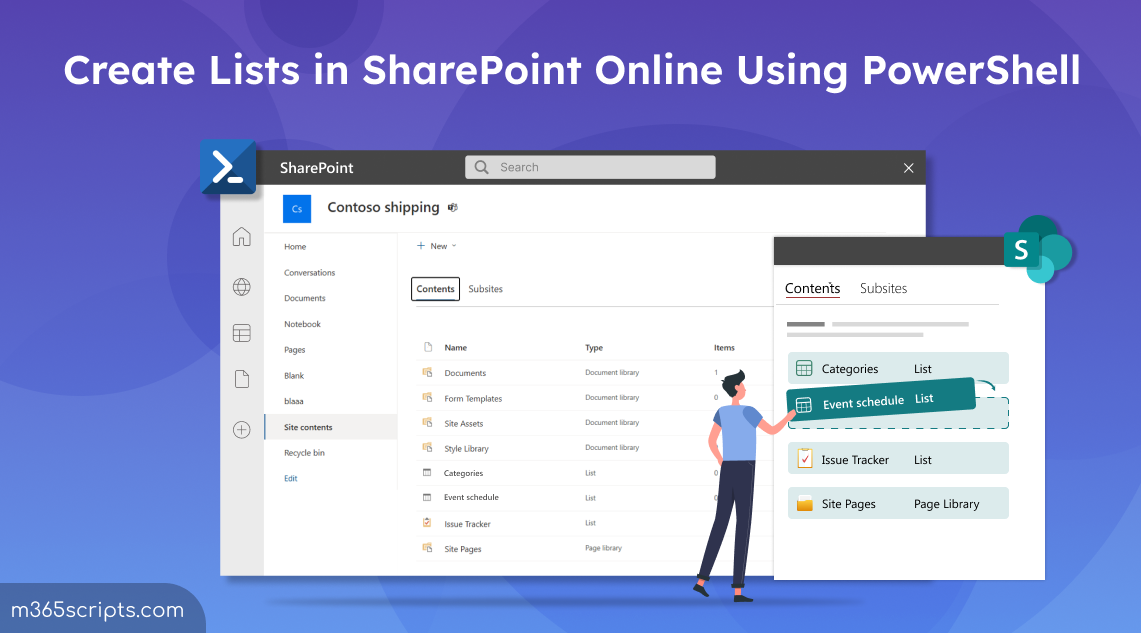
Task: Click the folder icon on the Site Pages card
Action: (805, 503)
